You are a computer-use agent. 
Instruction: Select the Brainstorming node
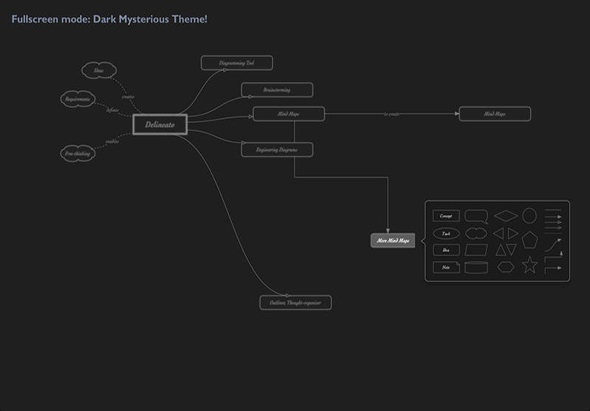click(x=277, y=90)
